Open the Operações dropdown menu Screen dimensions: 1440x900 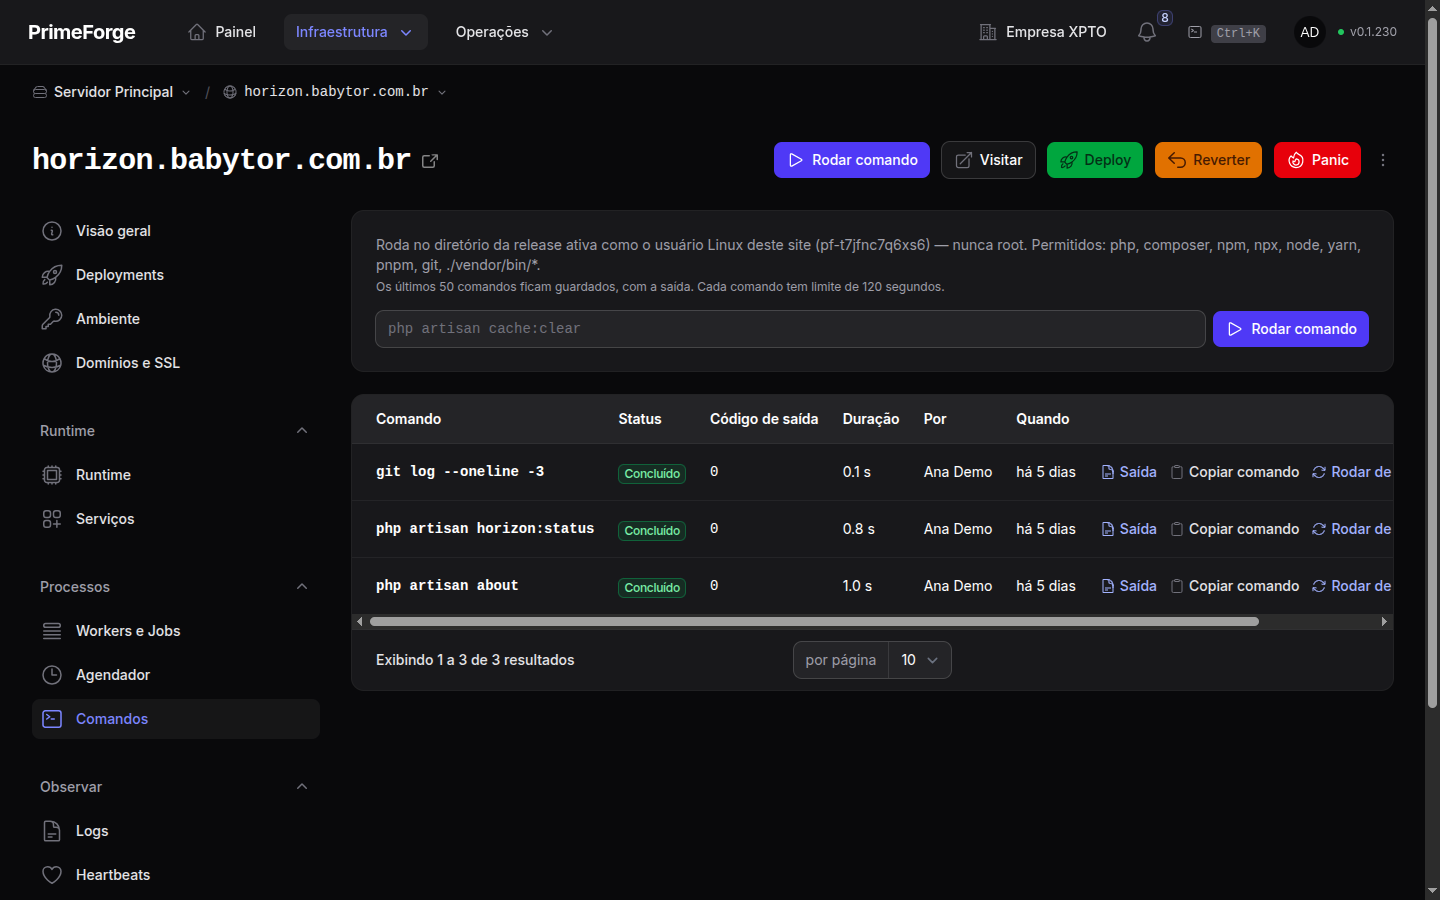tap(504, 32)
